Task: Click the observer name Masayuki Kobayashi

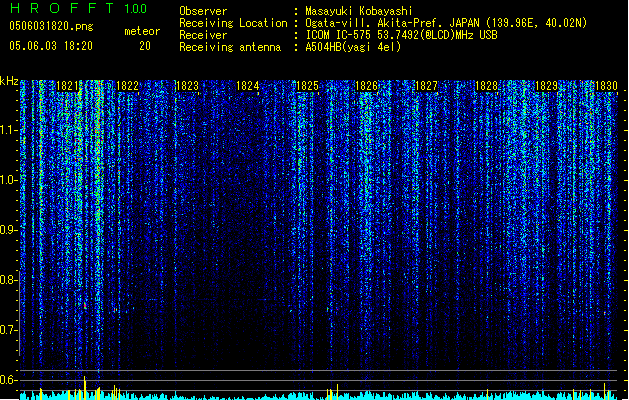Action: (x=359, y=11)
